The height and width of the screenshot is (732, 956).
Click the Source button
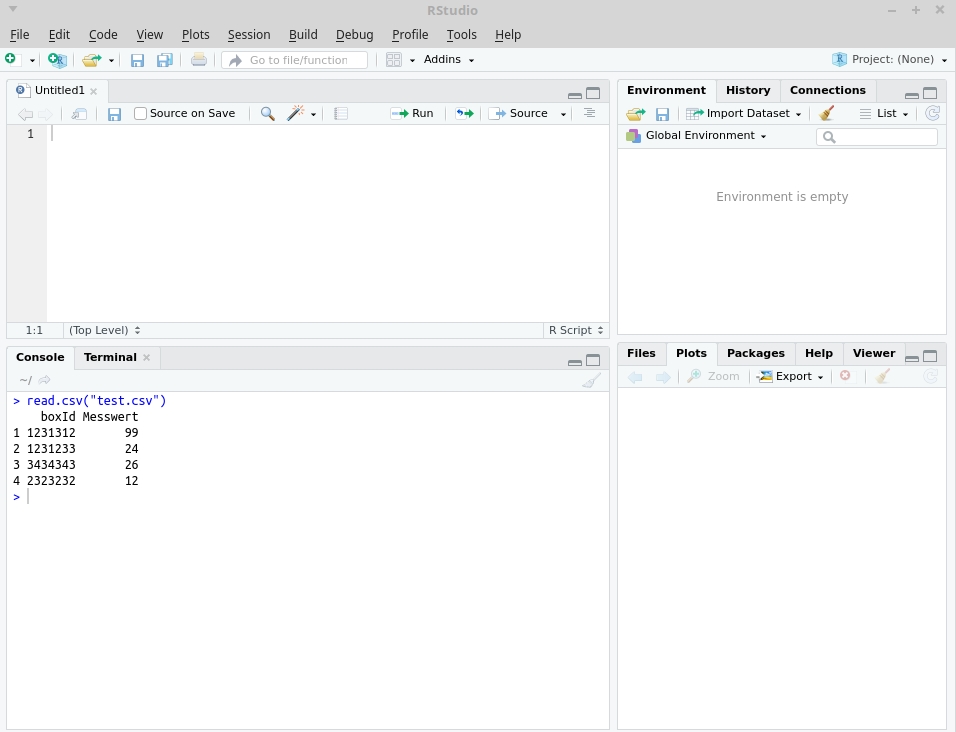tap(518, 113)
